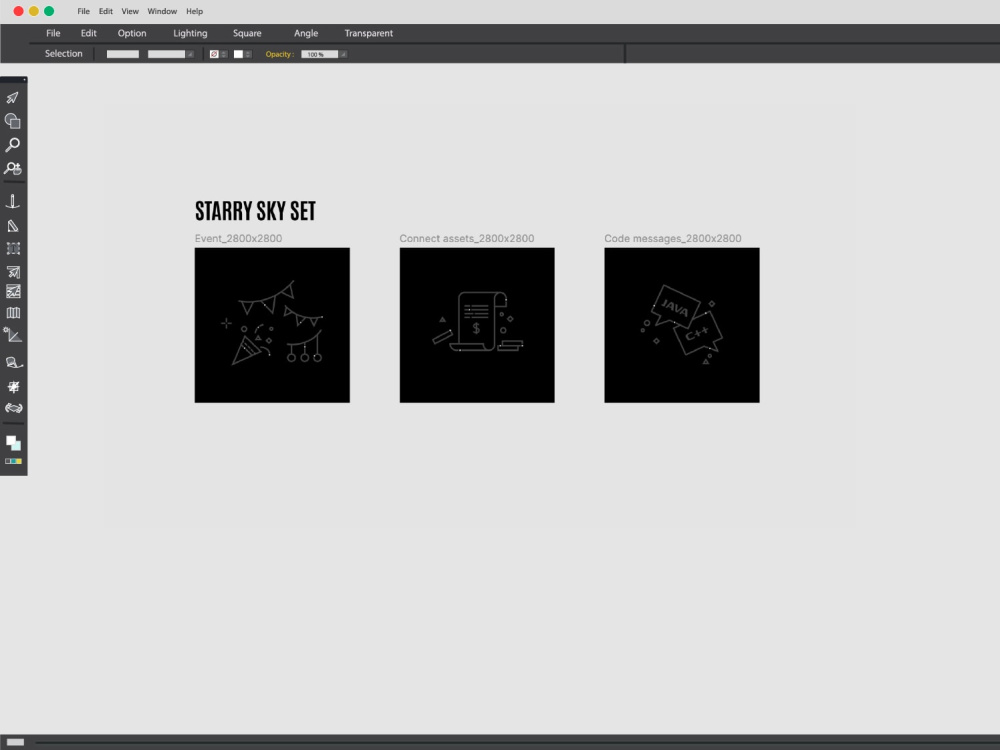The image size is (1000, 750).
Task: Select the anchor tool in left toolbar
Action: (x=13, y=202)
